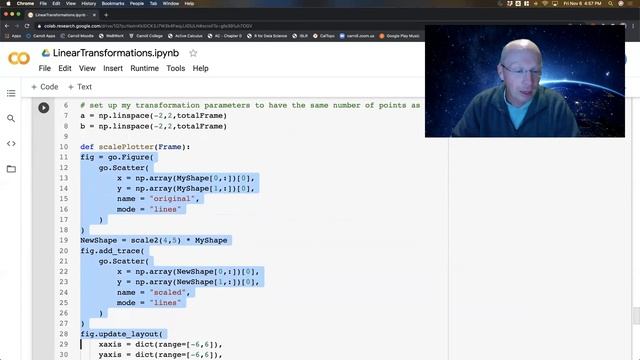
Task: Click the notebook title LinearTransformations.ipynb
Action: click(x=116, y=53)
